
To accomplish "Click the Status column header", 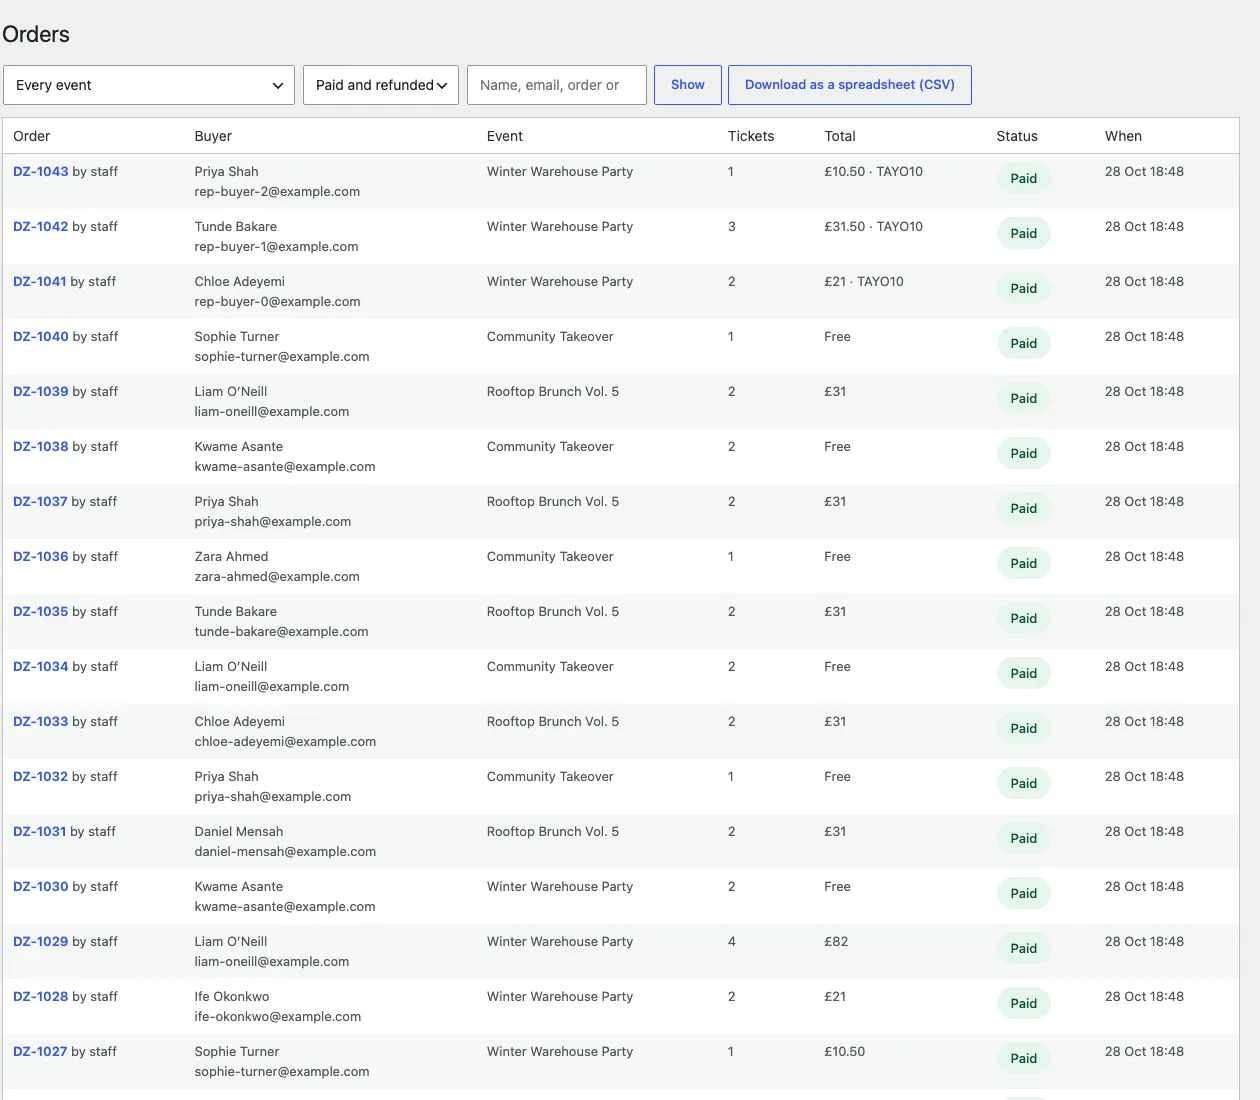I will [1017, 136].
